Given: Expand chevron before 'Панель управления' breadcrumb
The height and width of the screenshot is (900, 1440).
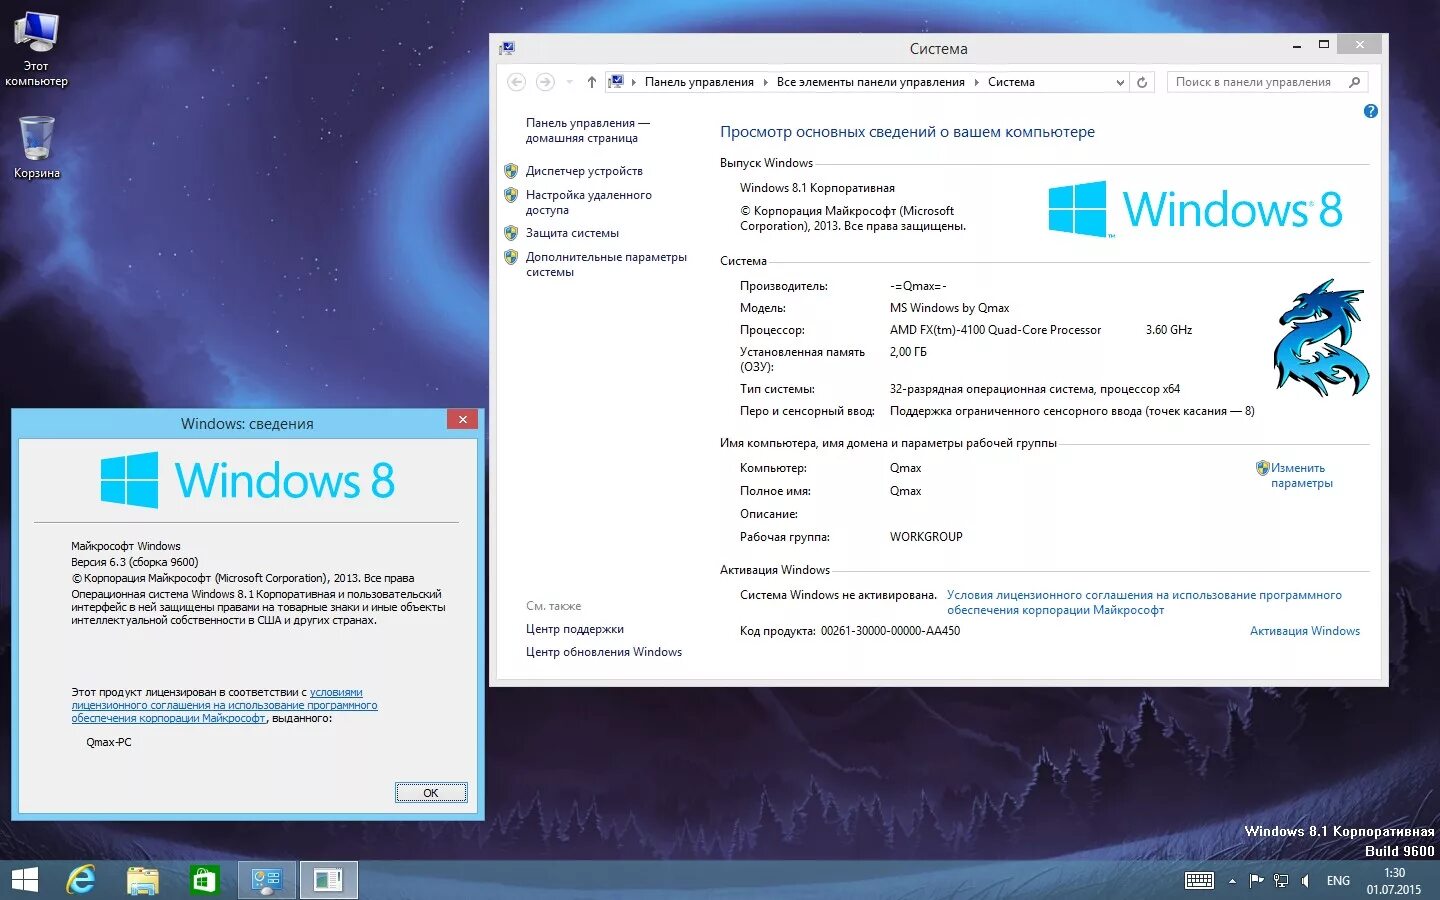Looking at the screenshot, I should pyautogui.click(x=634, y=82).
